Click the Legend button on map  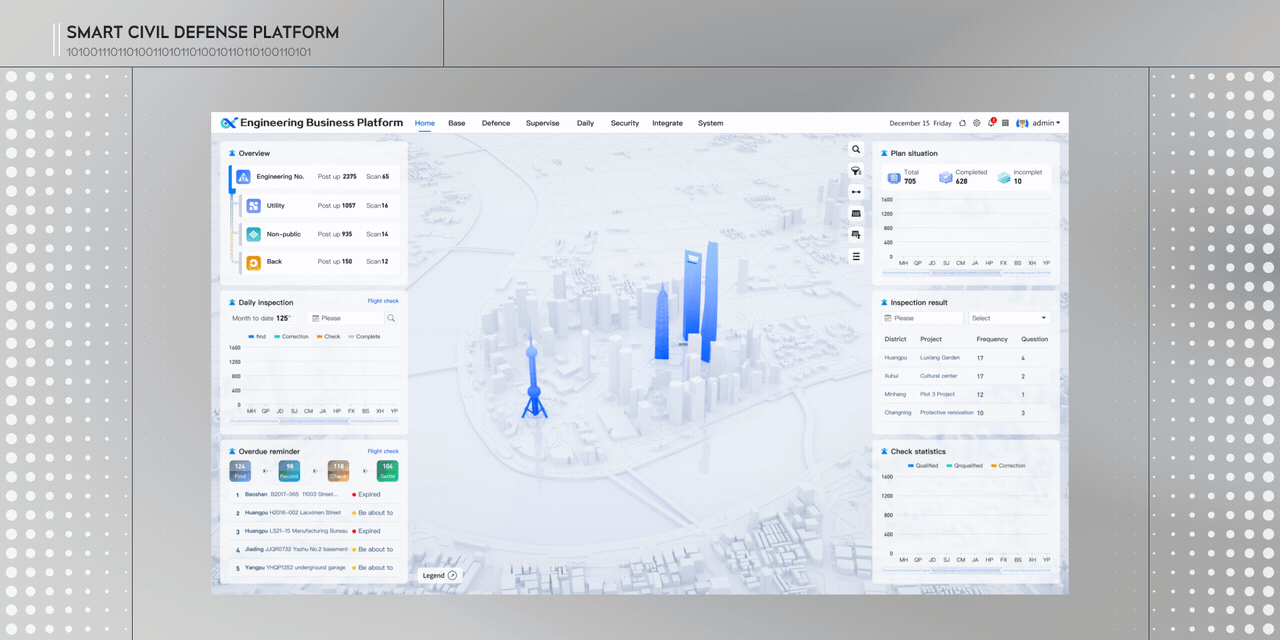[x=440, y=575]
